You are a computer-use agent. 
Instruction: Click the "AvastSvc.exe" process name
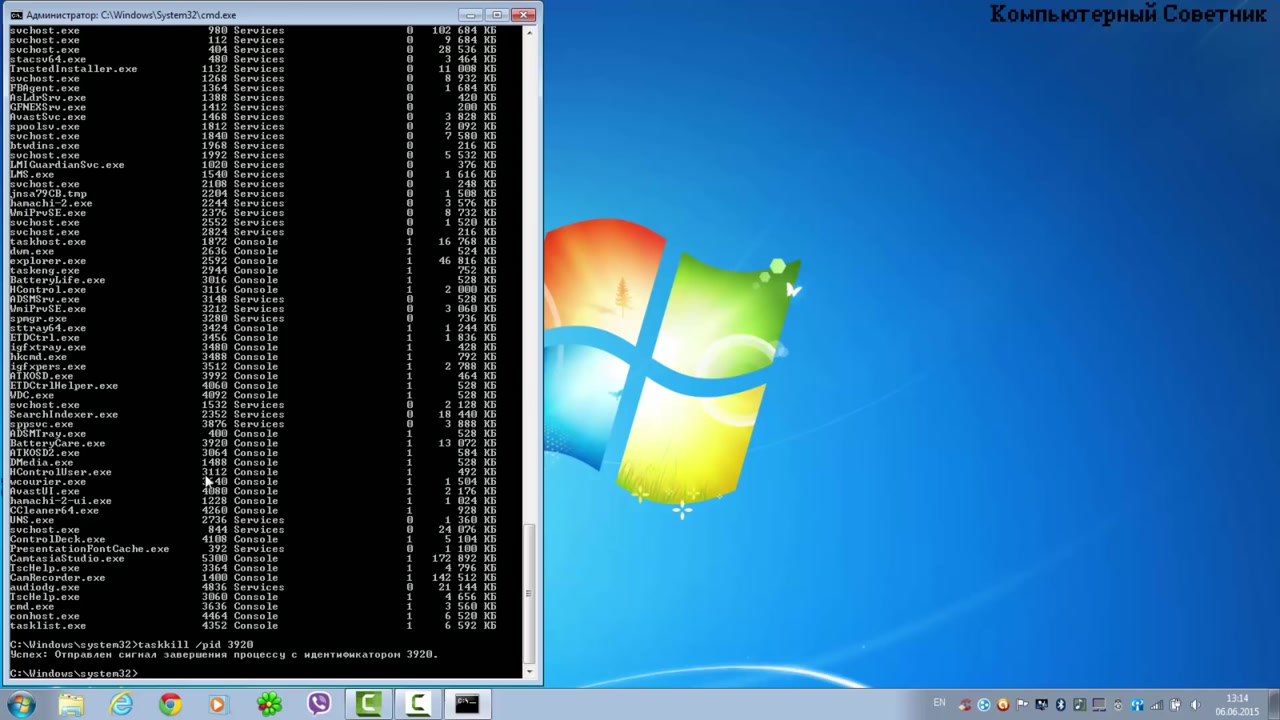[47, 117]
